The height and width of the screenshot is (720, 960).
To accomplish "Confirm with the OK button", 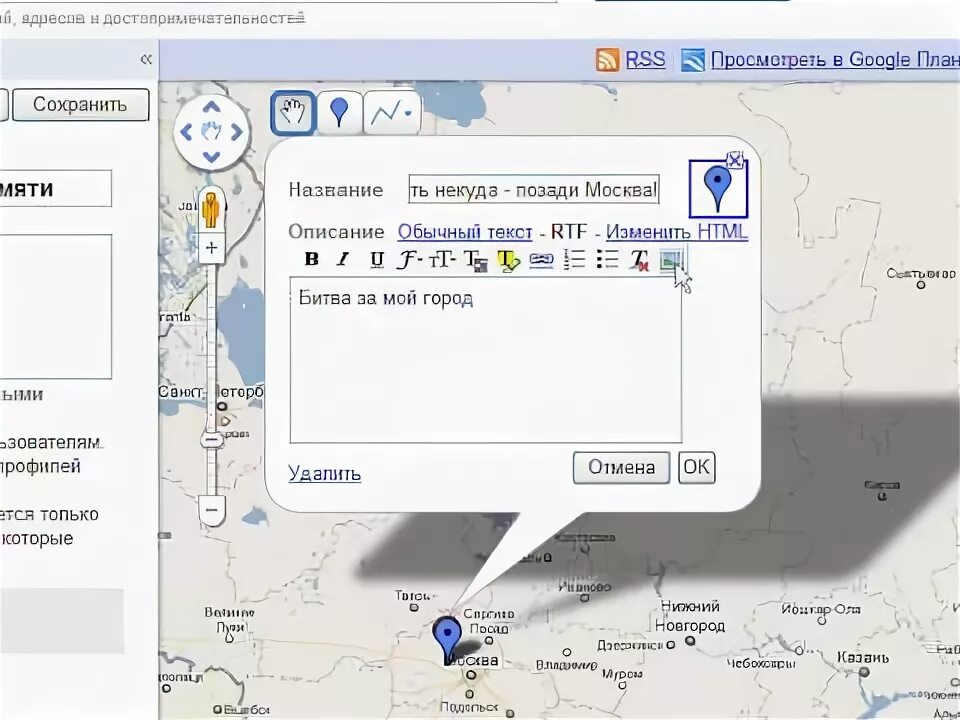I will pyautogui.click(x=697, y=468).
